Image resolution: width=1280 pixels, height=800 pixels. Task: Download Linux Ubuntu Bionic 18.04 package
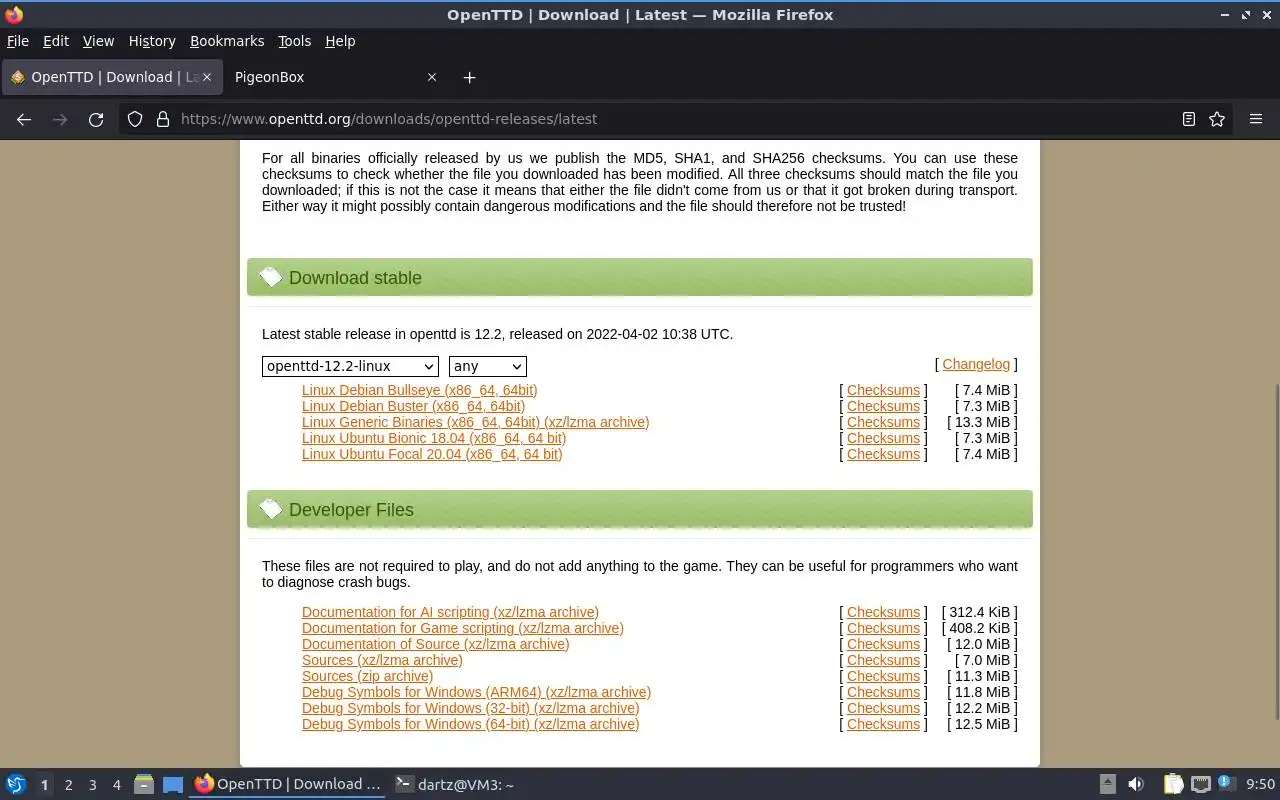[x=434, y=438]
